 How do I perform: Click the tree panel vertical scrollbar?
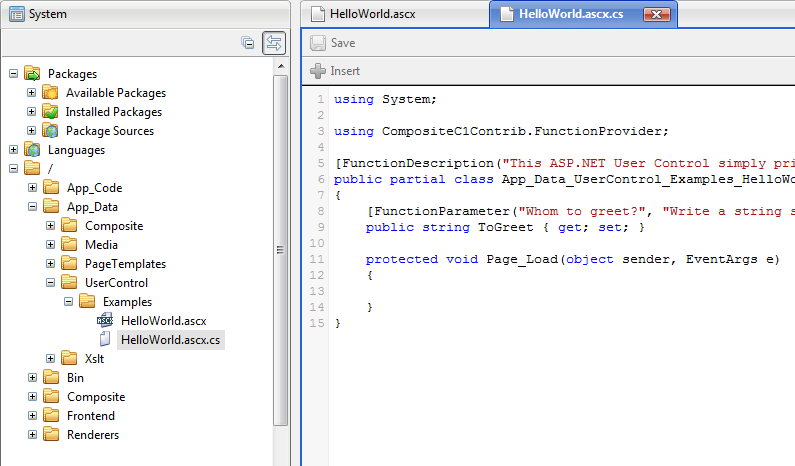(281, 250)
